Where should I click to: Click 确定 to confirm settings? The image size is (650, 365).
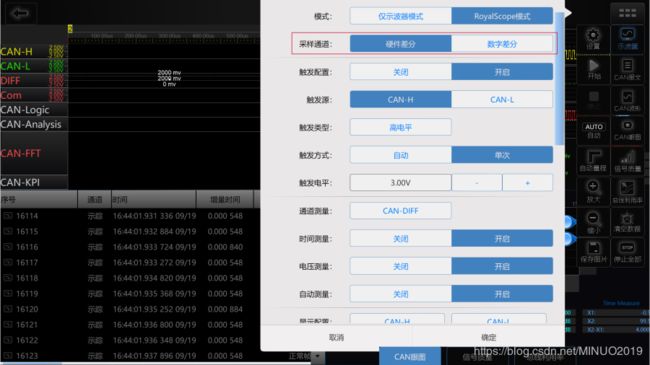pos(488,338)
